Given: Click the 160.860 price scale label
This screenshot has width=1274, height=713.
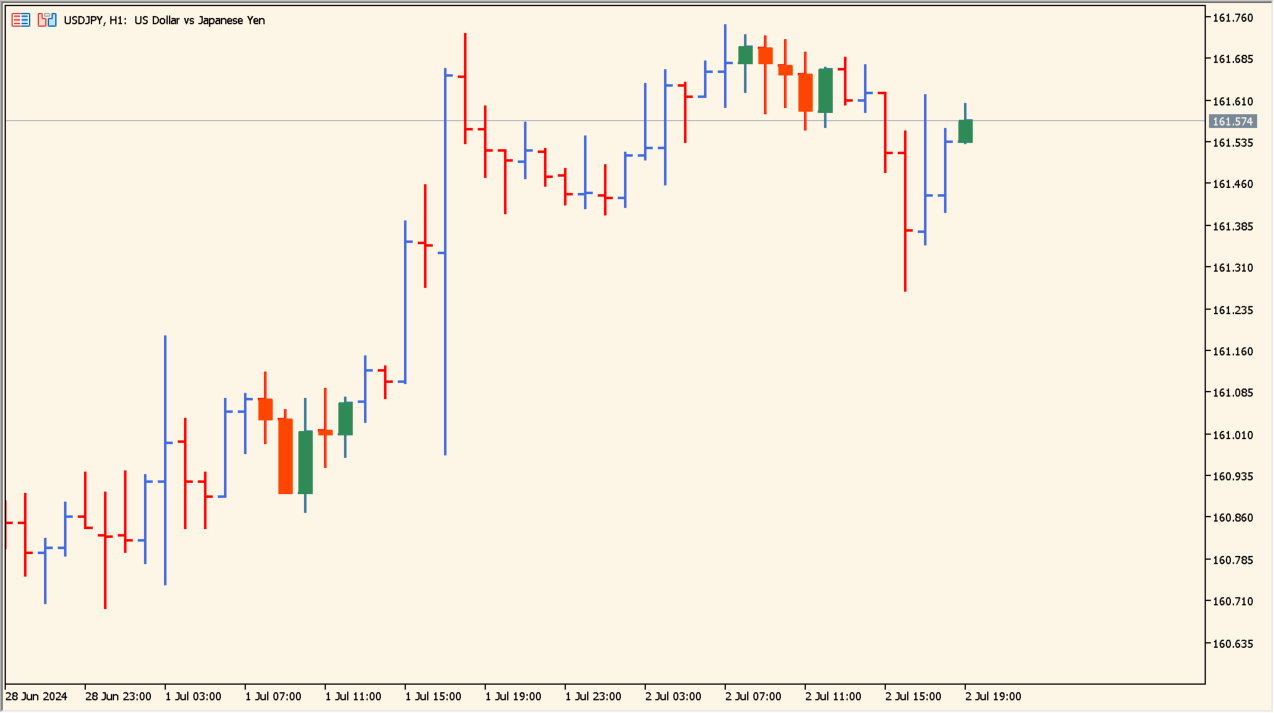Looking at the screenshot, I should tap(1232, 518).
